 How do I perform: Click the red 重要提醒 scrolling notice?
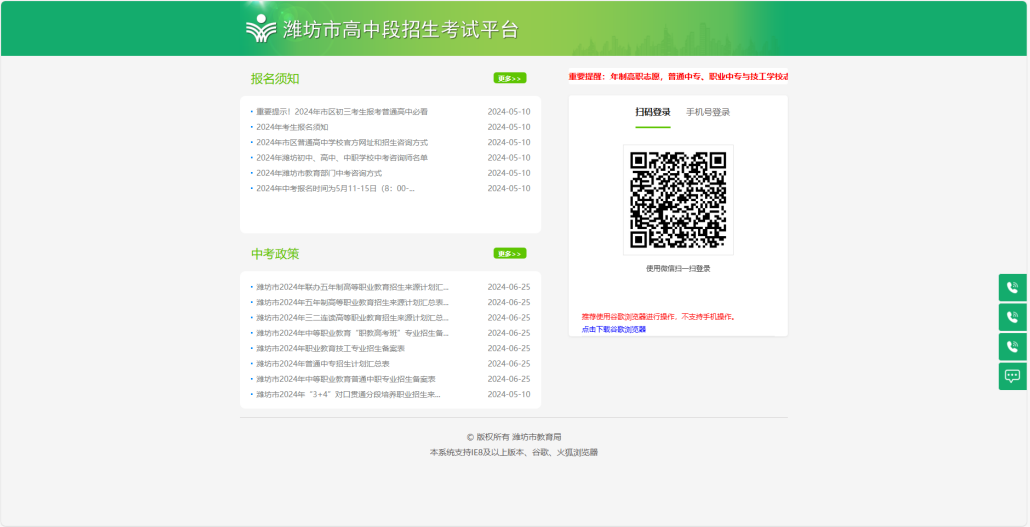click(x=678, y=77)
